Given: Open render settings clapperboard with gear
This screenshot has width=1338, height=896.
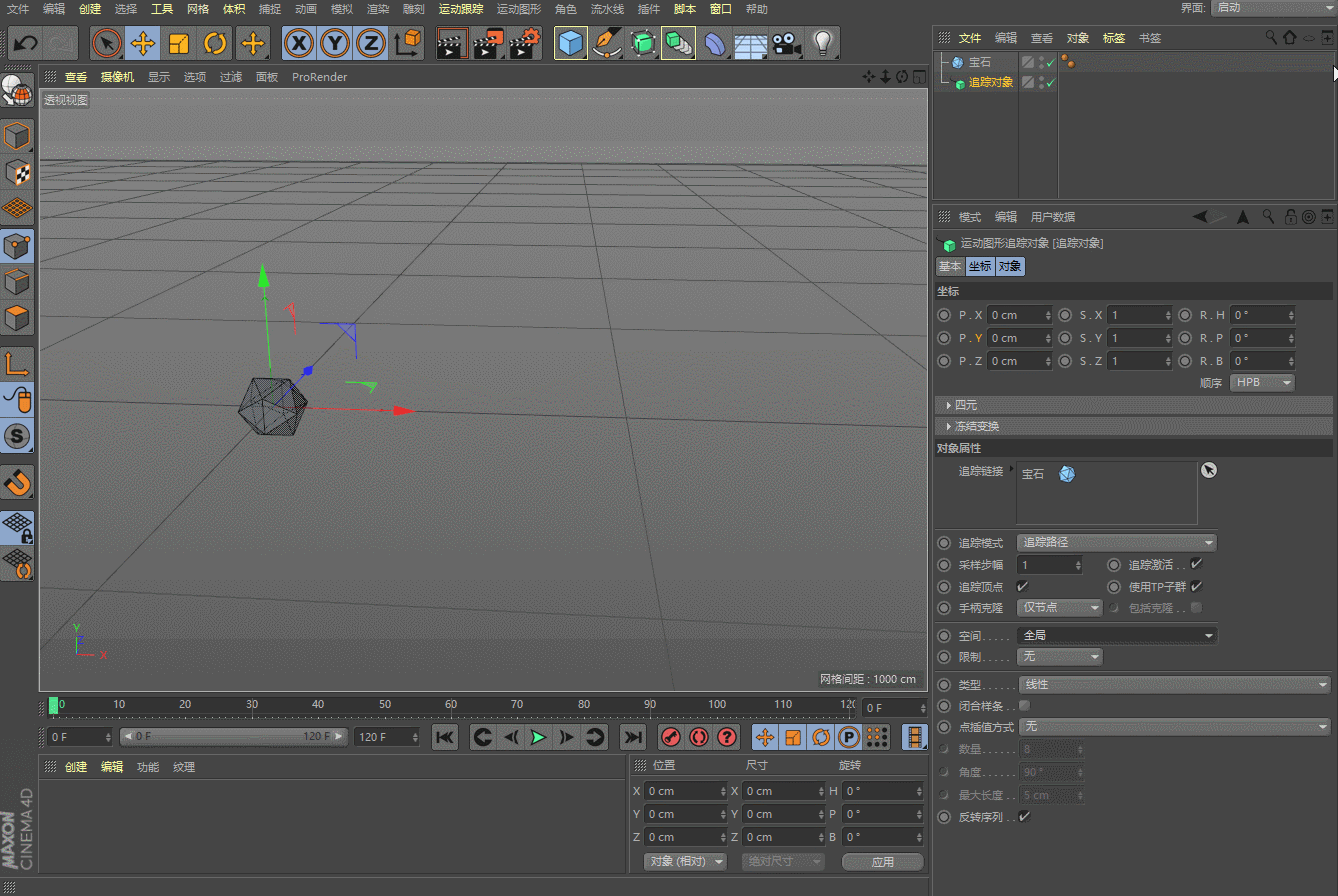Looking at the screenshot, I should click(525, 43).
